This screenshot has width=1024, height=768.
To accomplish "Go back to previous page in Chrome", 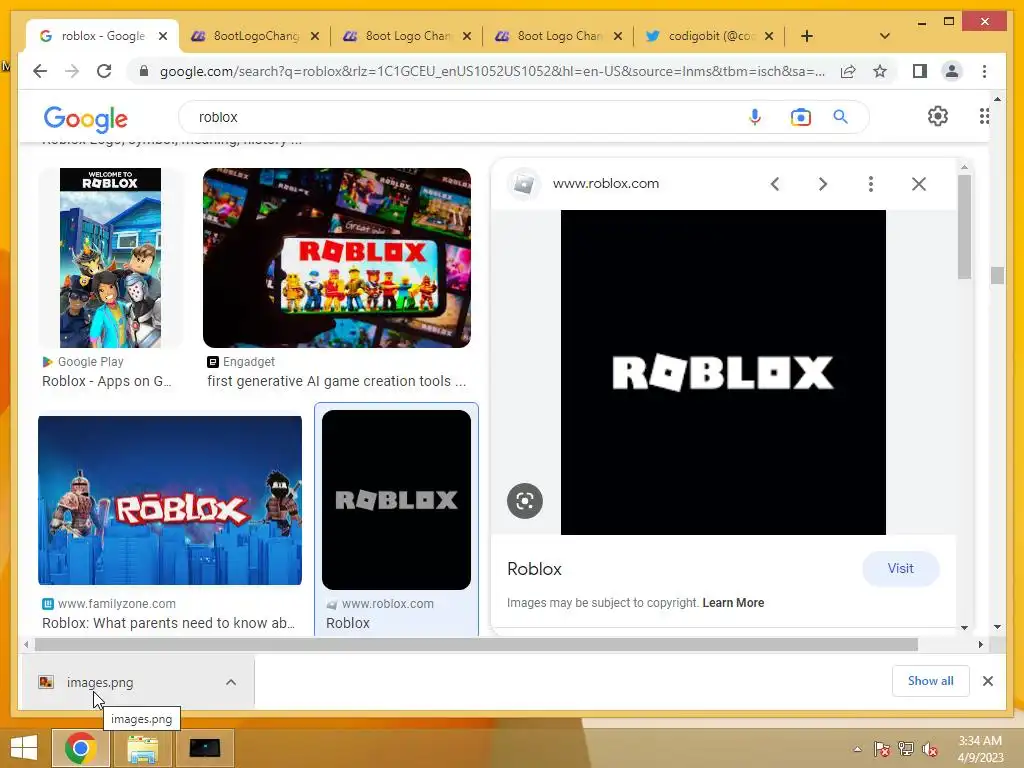I will click(40, 71).
